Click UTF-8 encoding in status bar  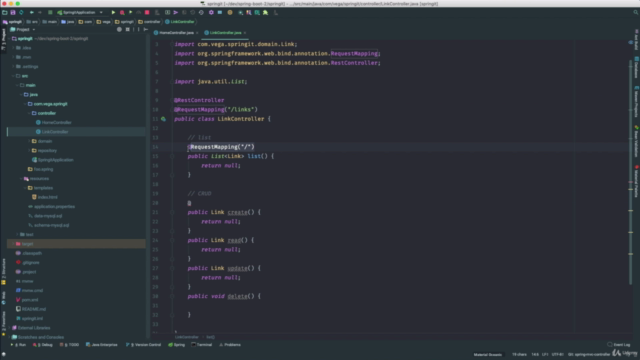(x=557, y=354)
